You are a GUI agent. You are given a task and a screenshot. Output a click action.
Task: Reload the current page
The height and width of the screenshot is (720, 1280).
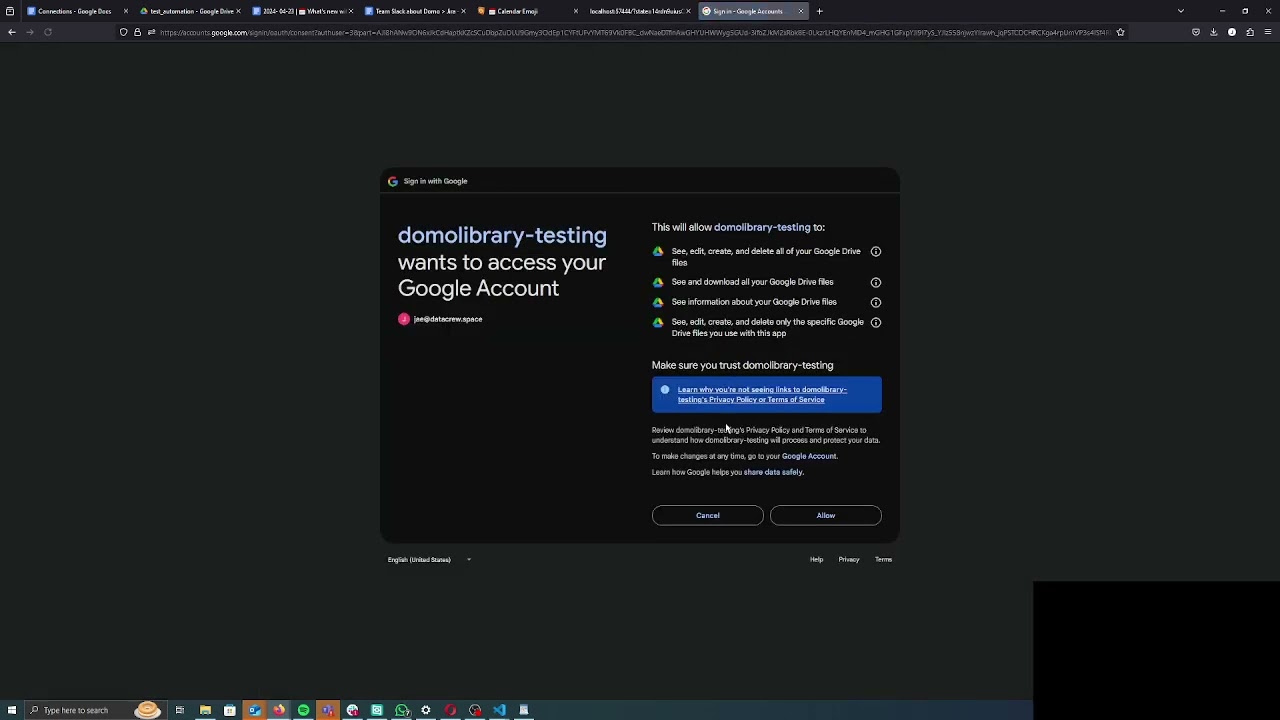click(x=48, y=32)
